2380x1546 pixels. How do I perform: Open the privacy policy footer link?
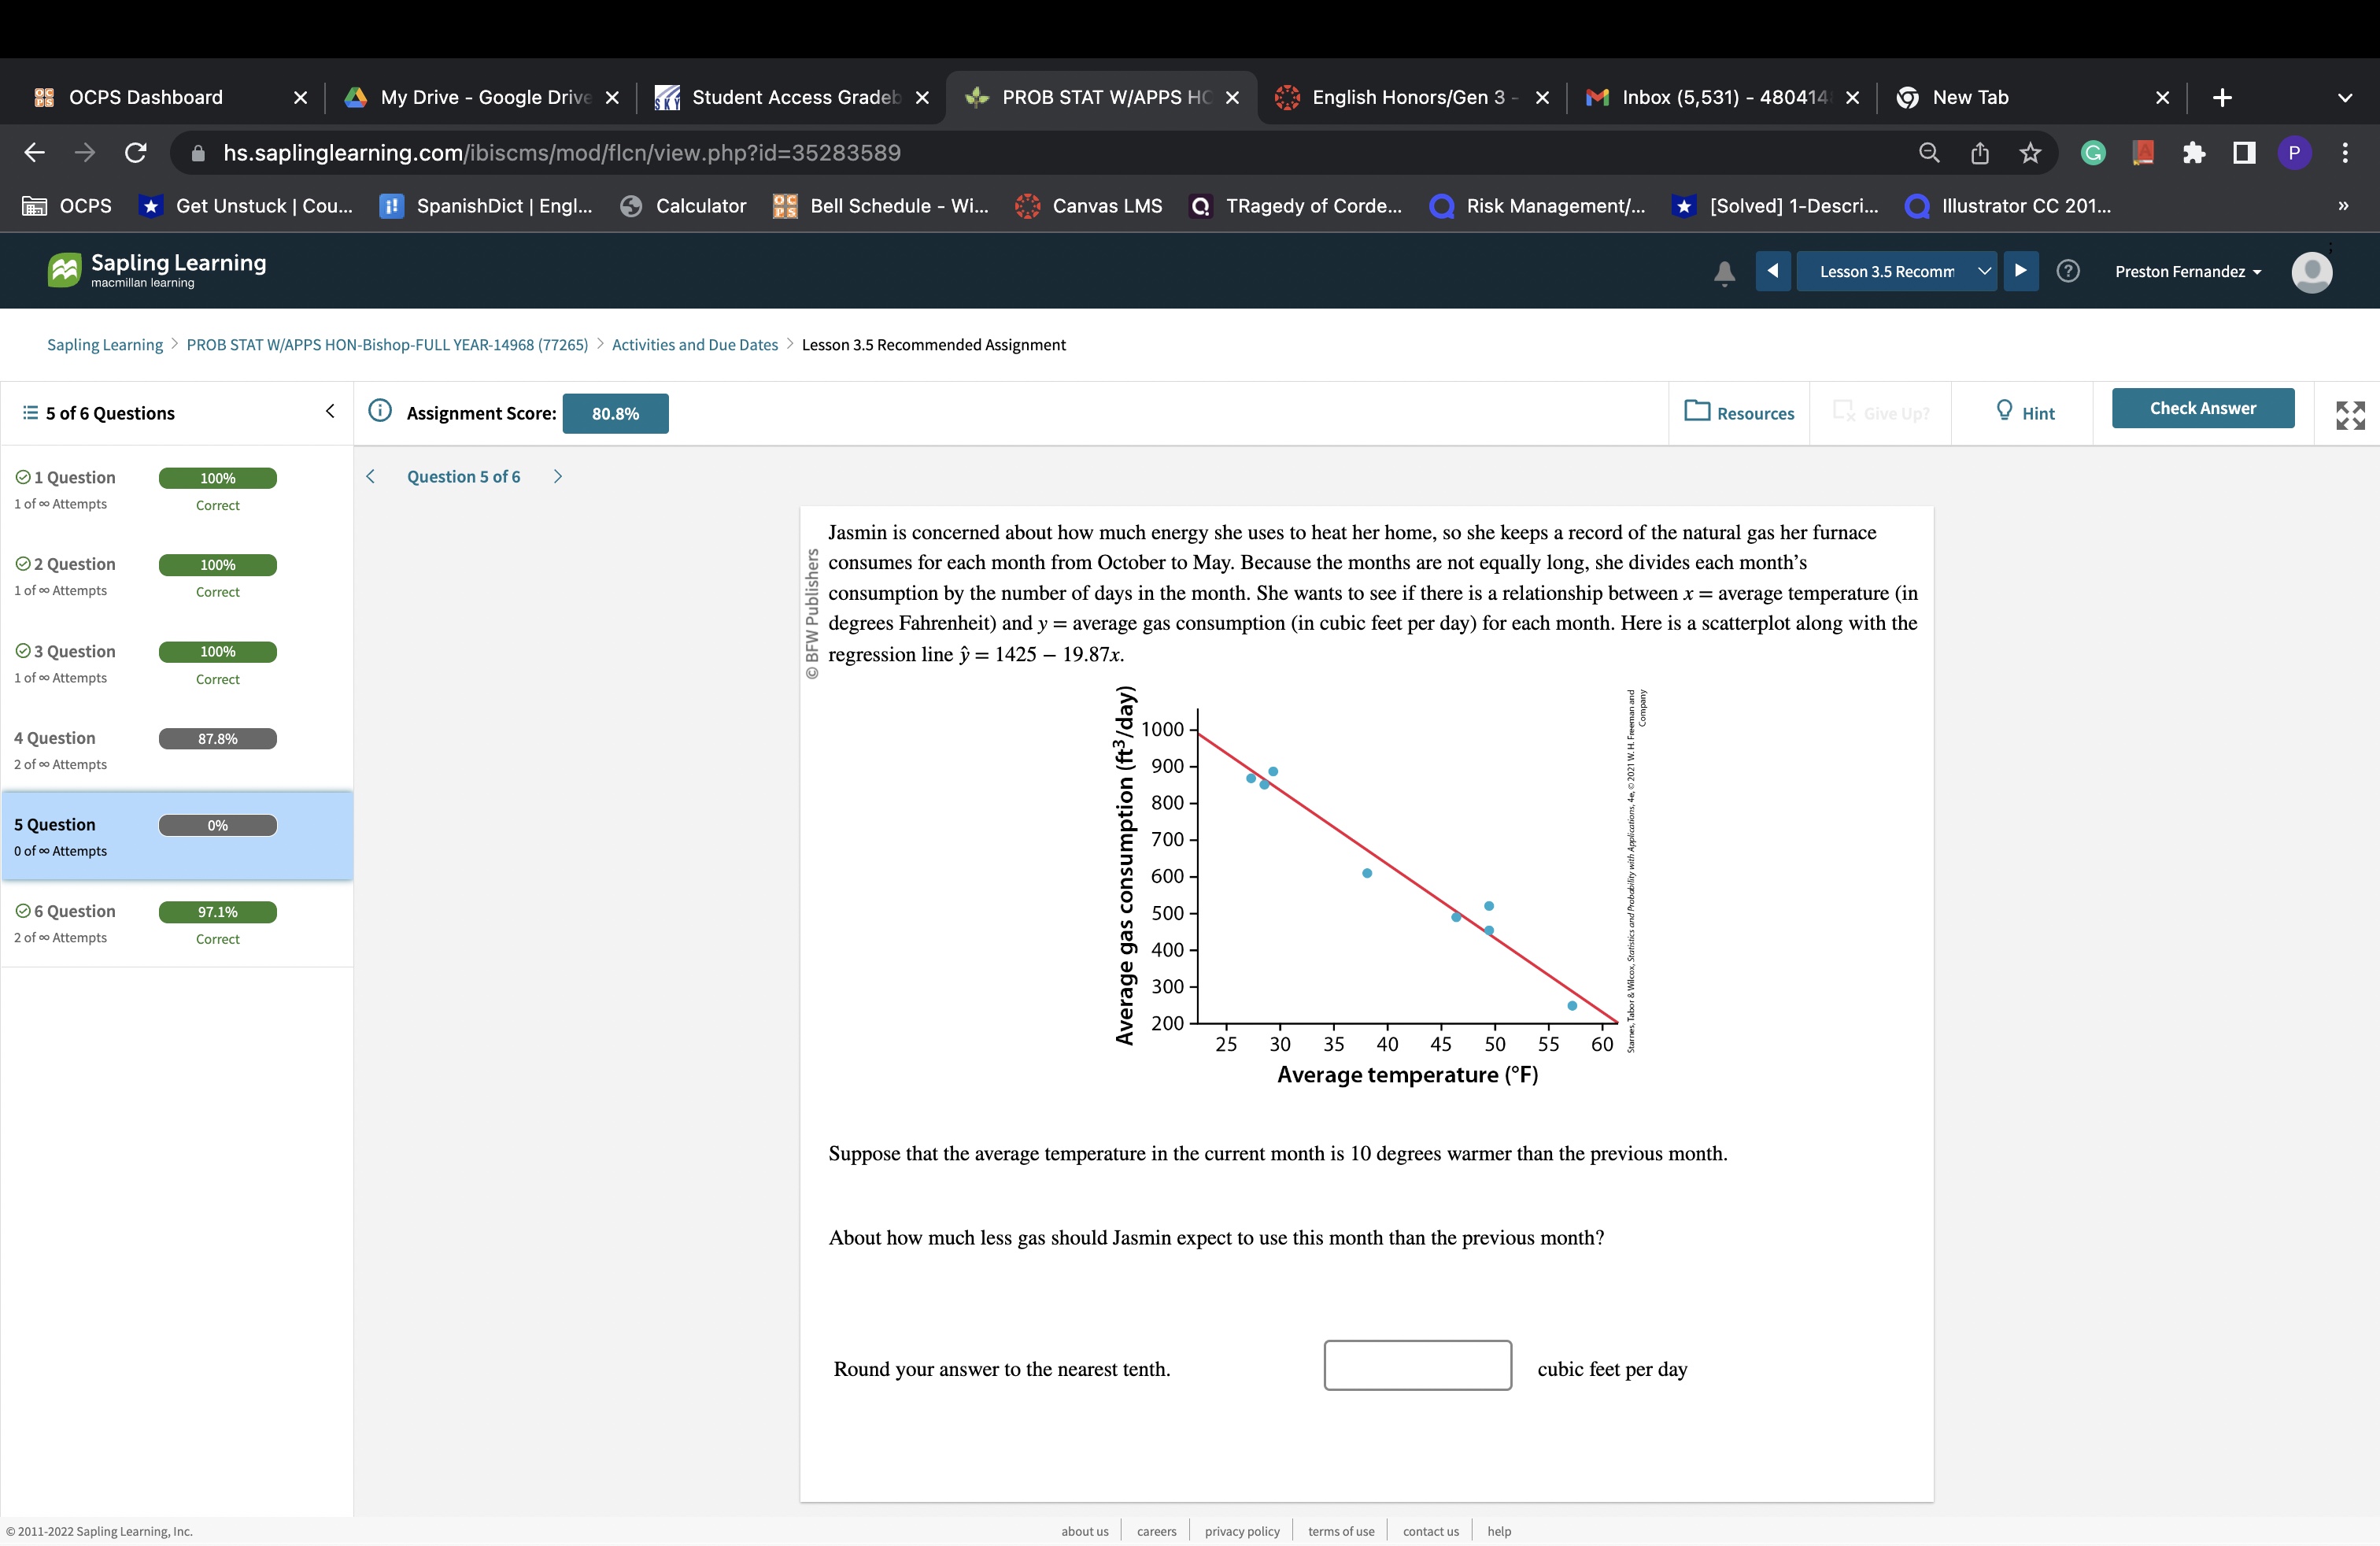click(x=1241, y=1530)
